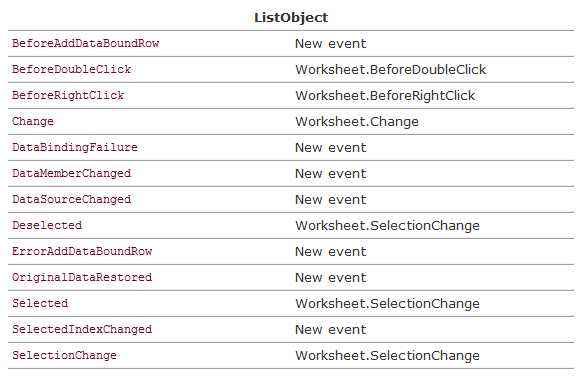Click the Worksheet.Change cell text

point(357,122)
